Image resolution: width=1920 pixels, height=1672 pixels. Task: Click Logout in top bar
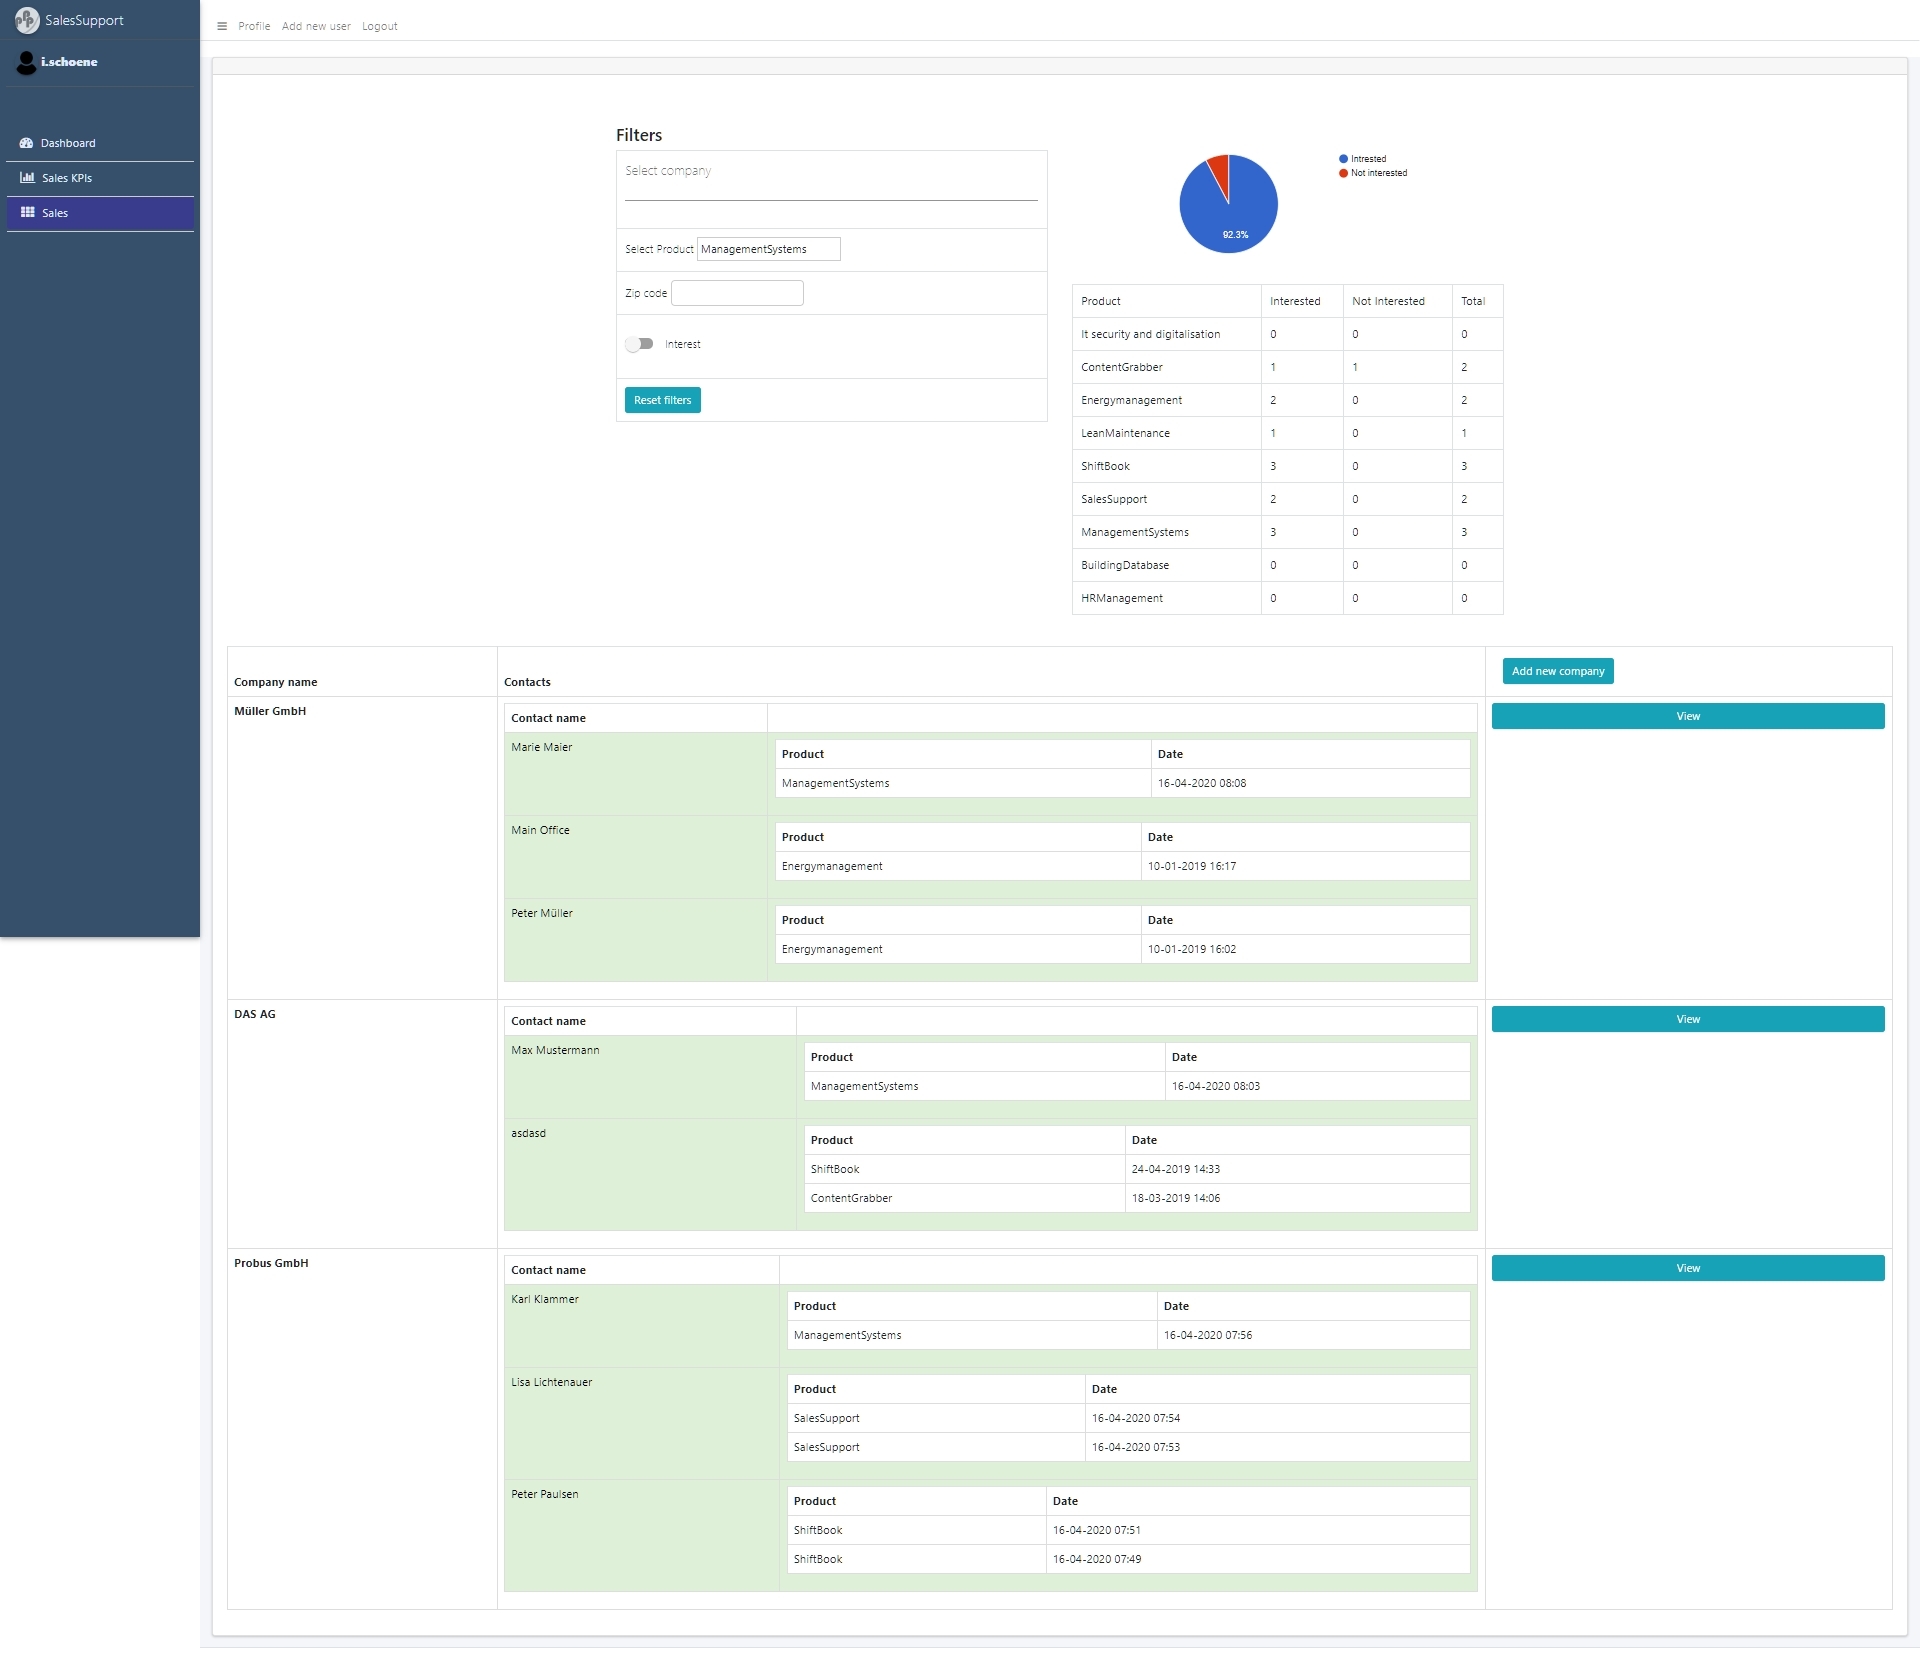379,27
